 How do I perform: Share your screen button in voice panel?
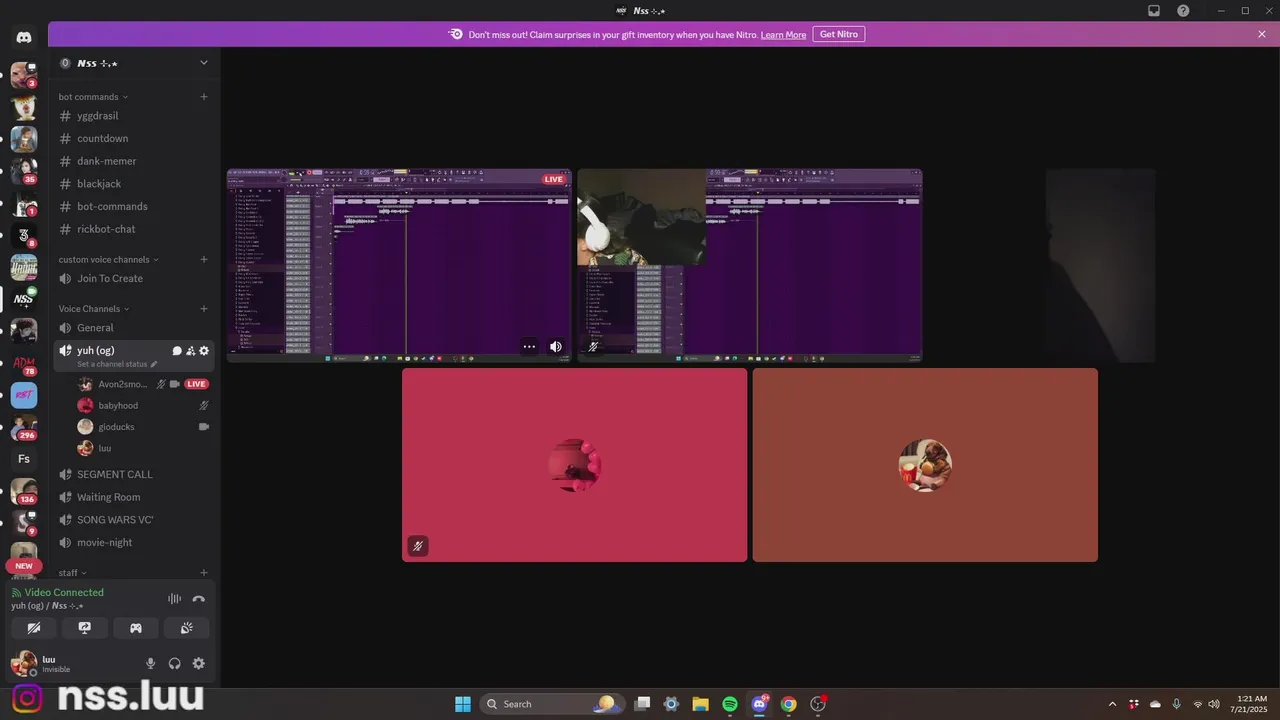85,628
